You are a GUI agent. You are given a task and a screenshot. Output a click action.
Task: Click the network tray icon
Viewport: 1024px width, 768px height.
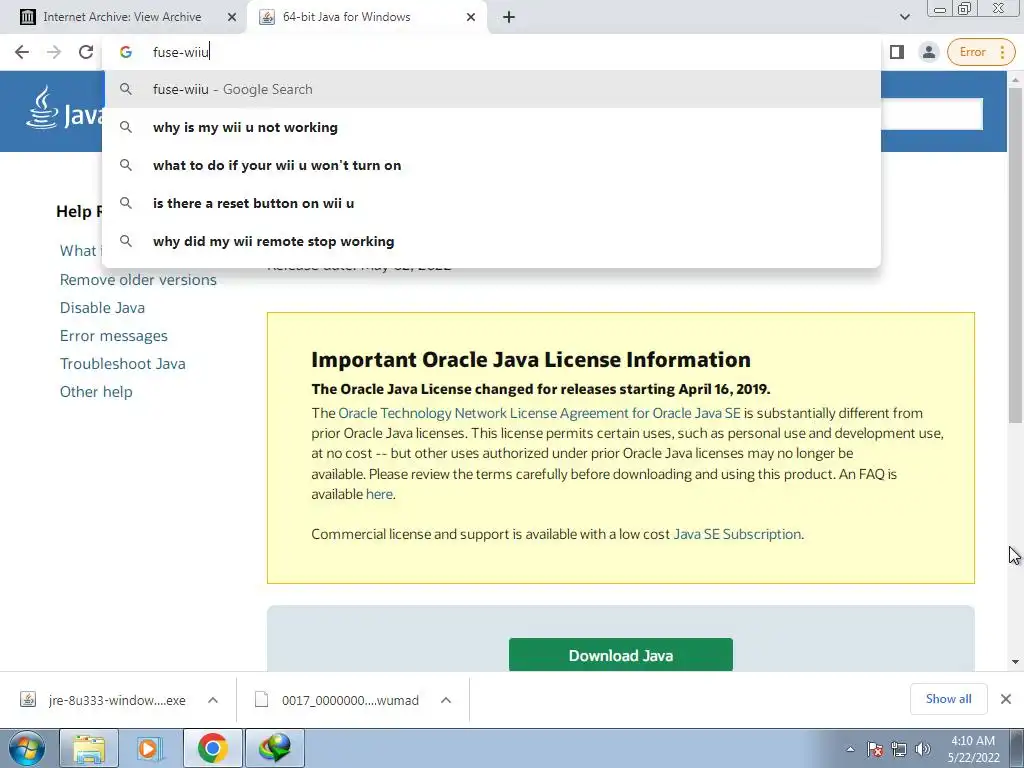tap(899, 749)
